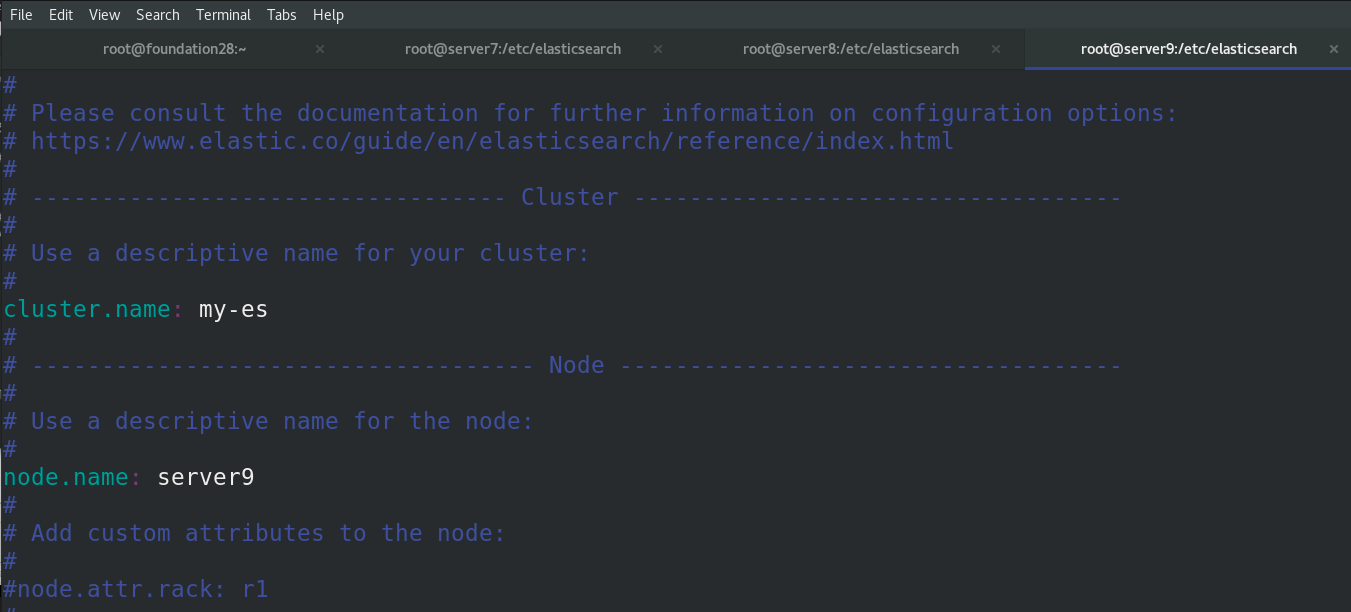Close the root@server9 tab

[x=1334, y=48]
